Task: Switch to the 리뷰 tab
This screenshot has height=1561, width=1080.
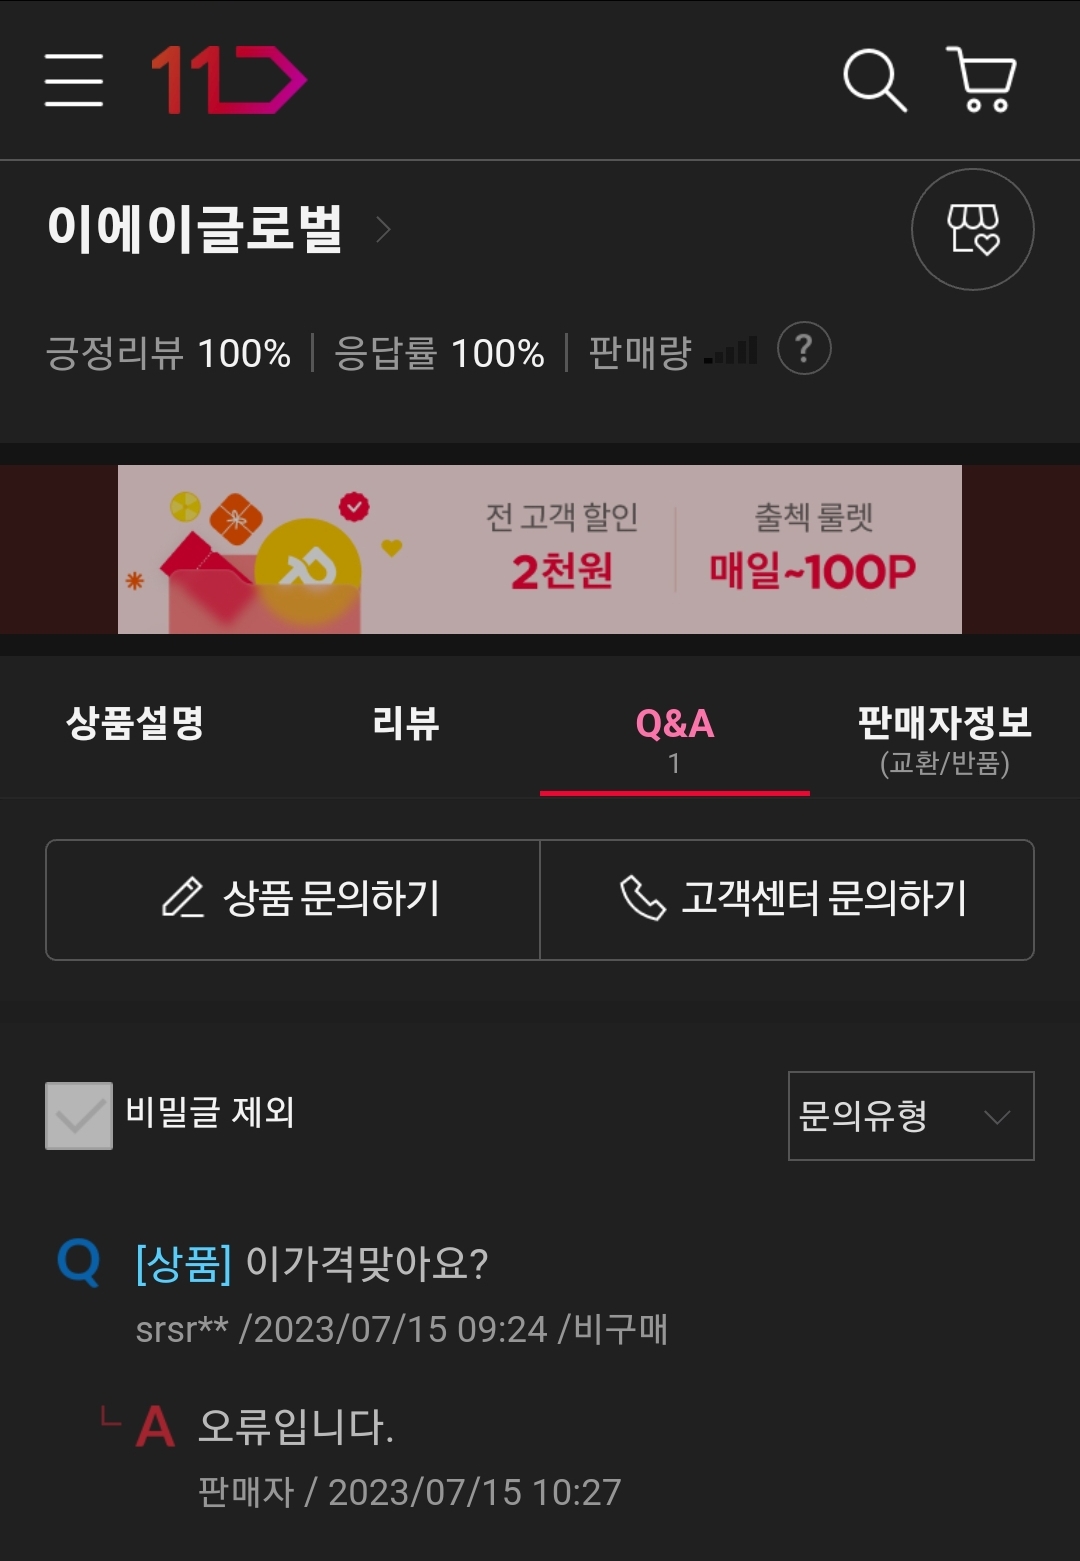Action: tap(405, 723)
